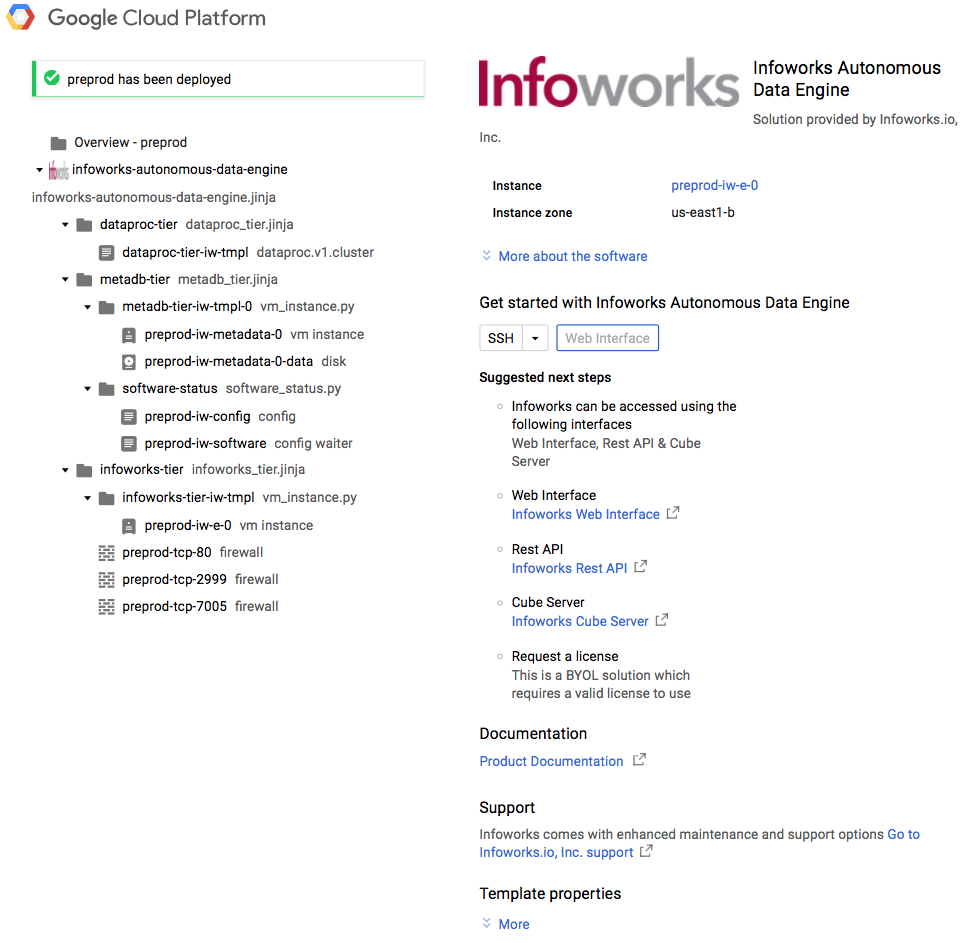Select preprod-iw-metadata-0-data disk row
The image size is (973, 943).
tap(233, 362)
